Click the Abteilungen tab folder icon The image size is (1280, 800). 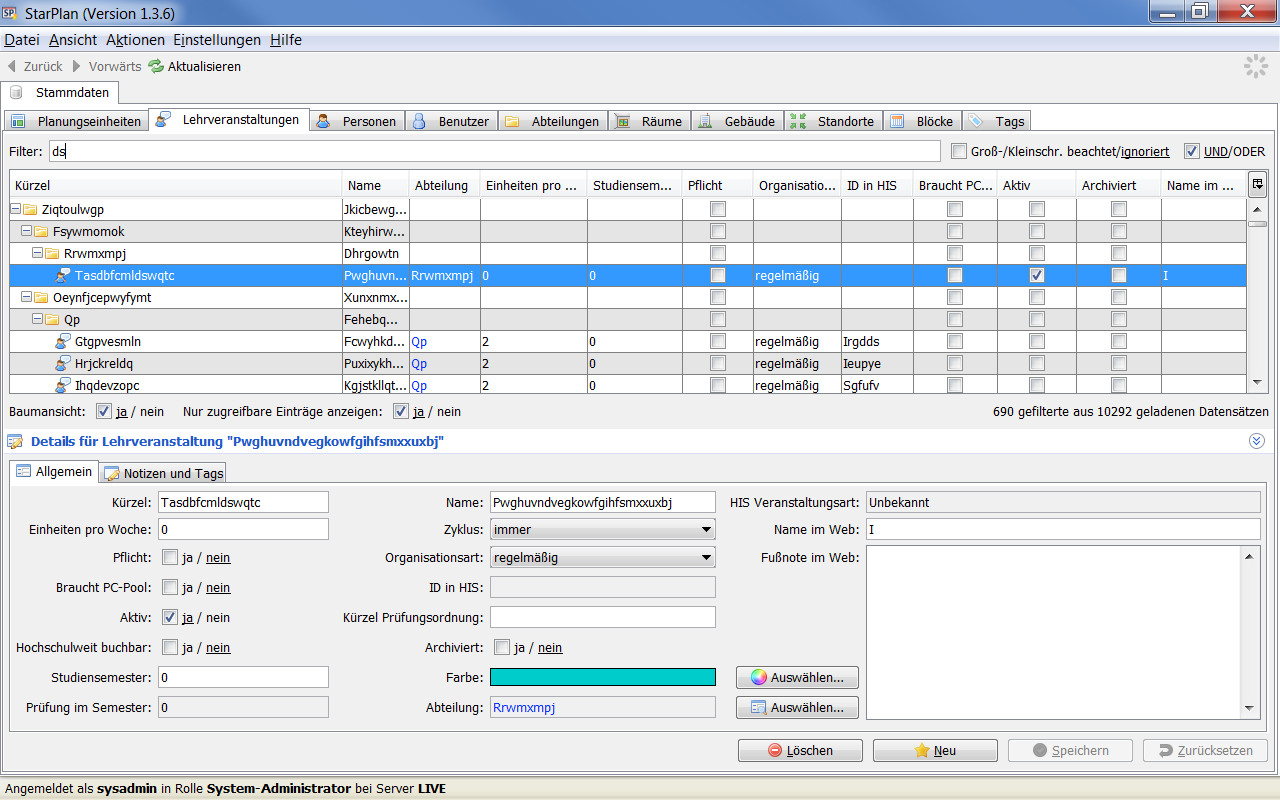coord(512,121)
